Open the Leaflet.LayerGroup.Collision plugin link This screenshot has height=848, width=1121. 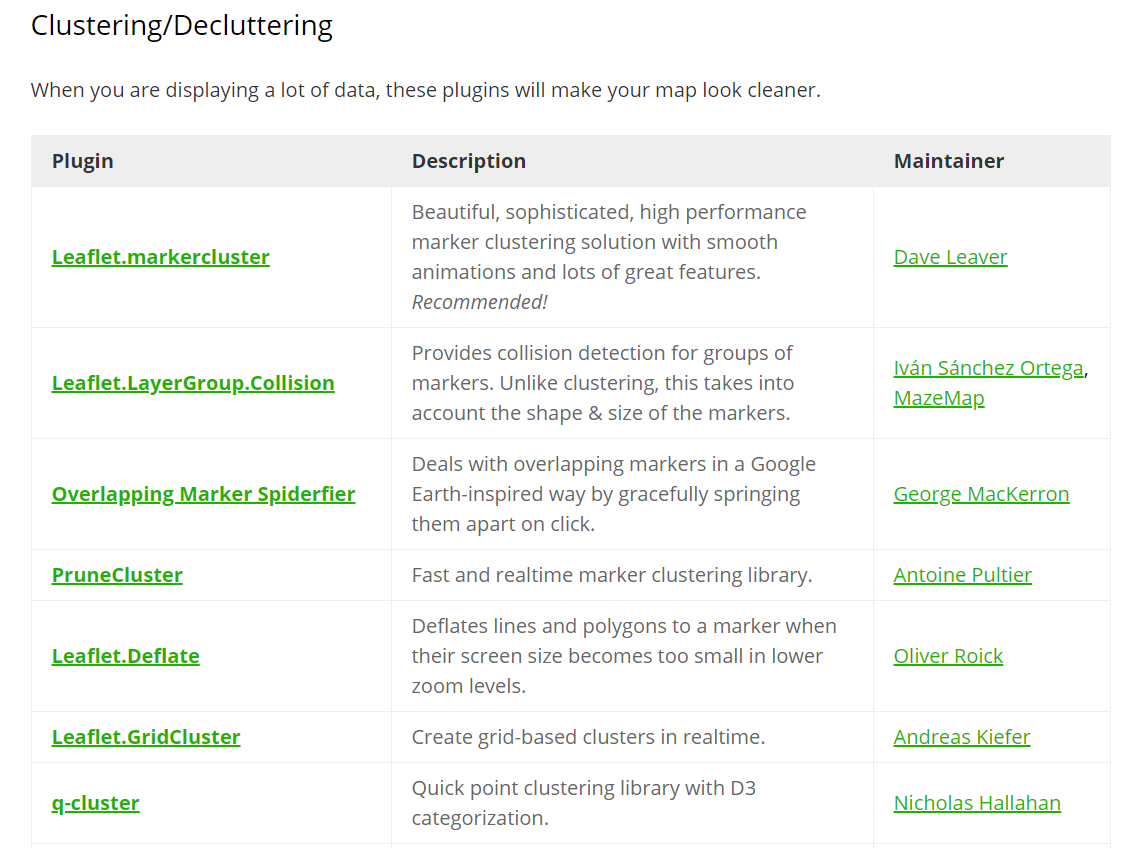tap(193, 383)
